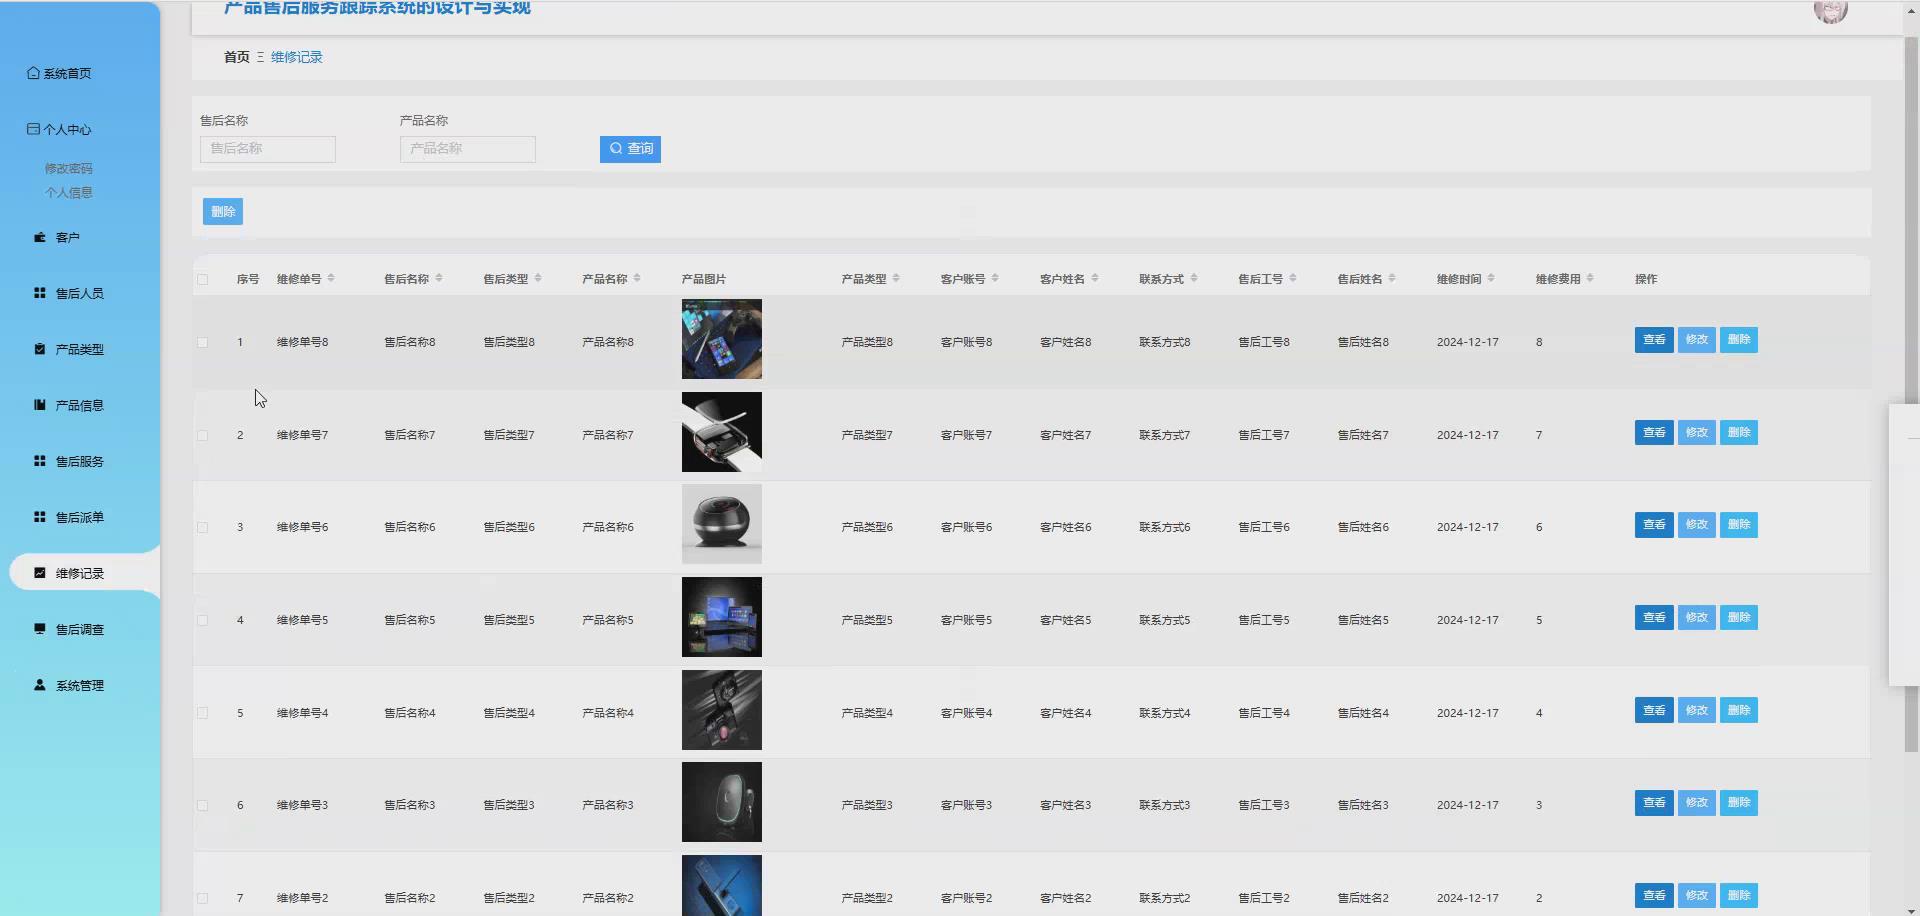Viewport: 1920px width, 916px height.
Task: Click 删除 for row 维修单号6
Action: click(x=1739, y=525)
